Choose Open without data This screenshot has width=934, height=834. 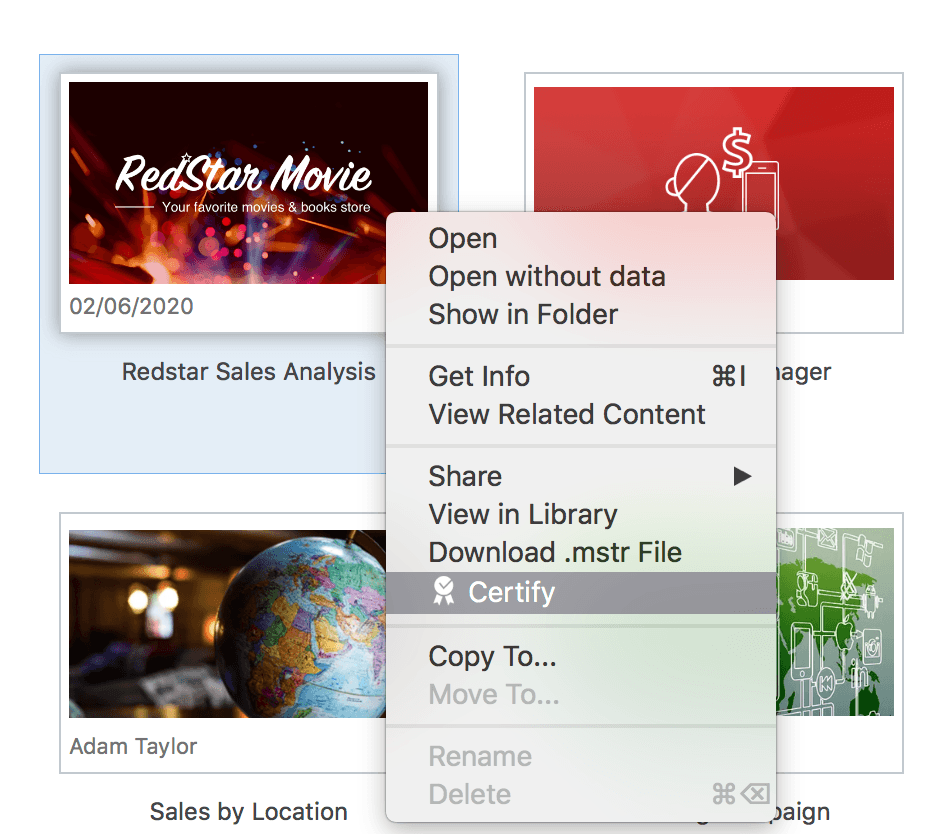pyautogui.click(x=546, y=277)
